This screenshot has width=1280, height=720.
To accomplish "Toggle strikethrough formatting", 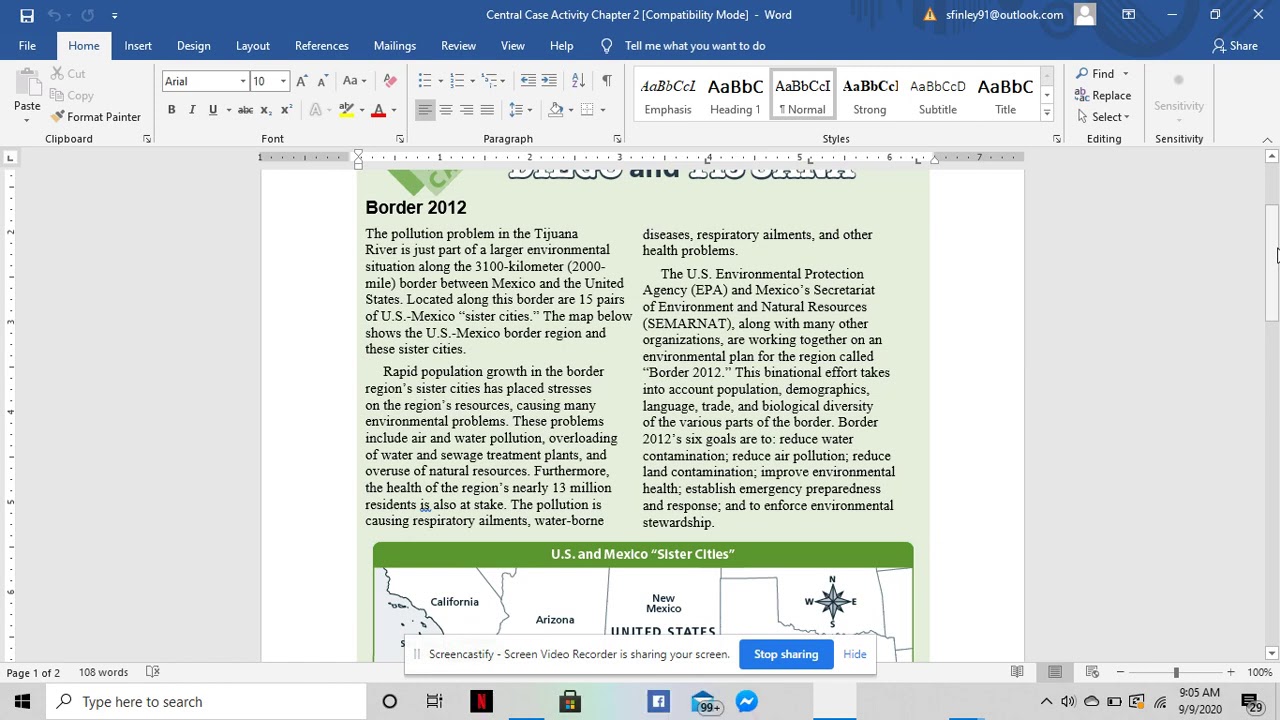I will coord(245,110).
